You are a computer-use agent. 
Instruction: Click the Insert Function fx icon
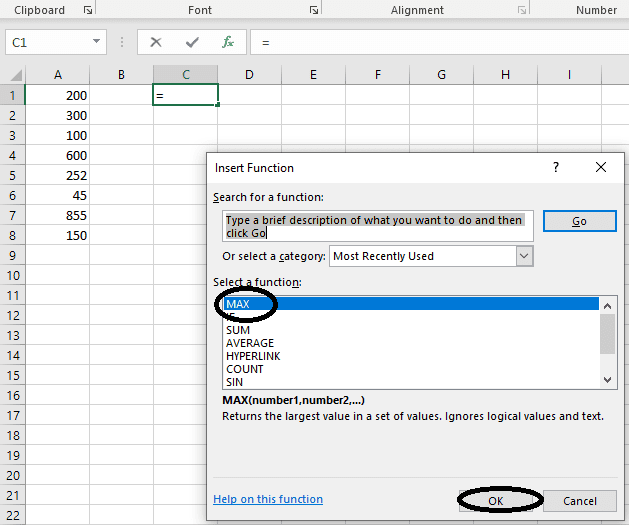click(228, 42)
